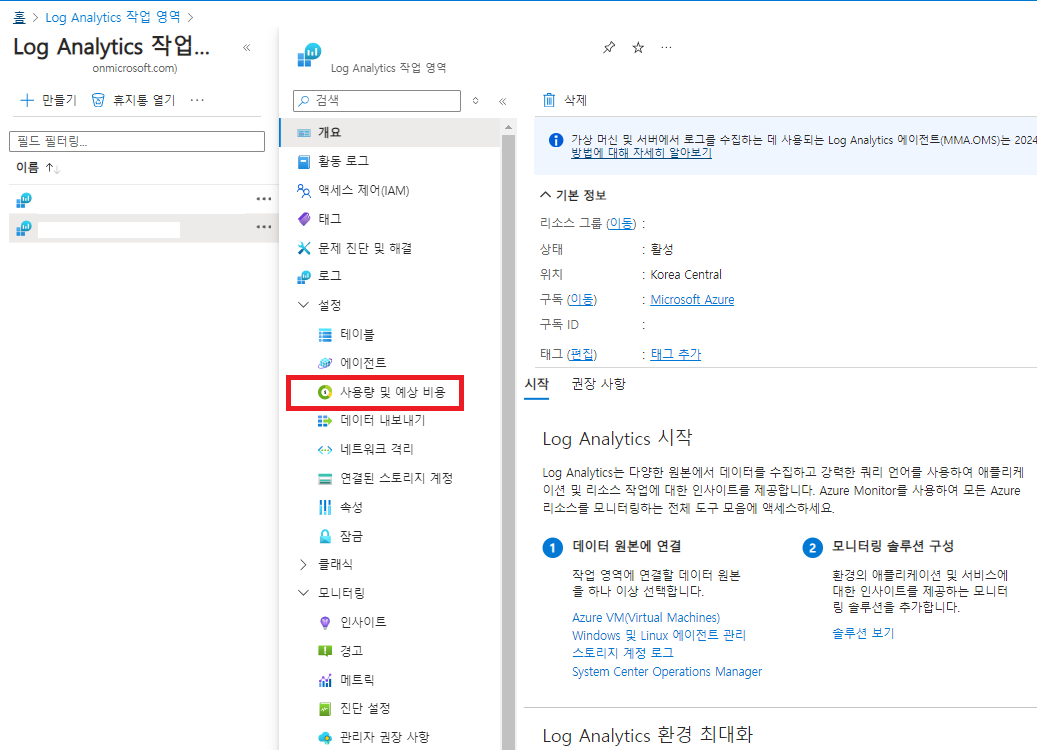
Task: Open 속성 bars icon
Action: coord(325,507)
